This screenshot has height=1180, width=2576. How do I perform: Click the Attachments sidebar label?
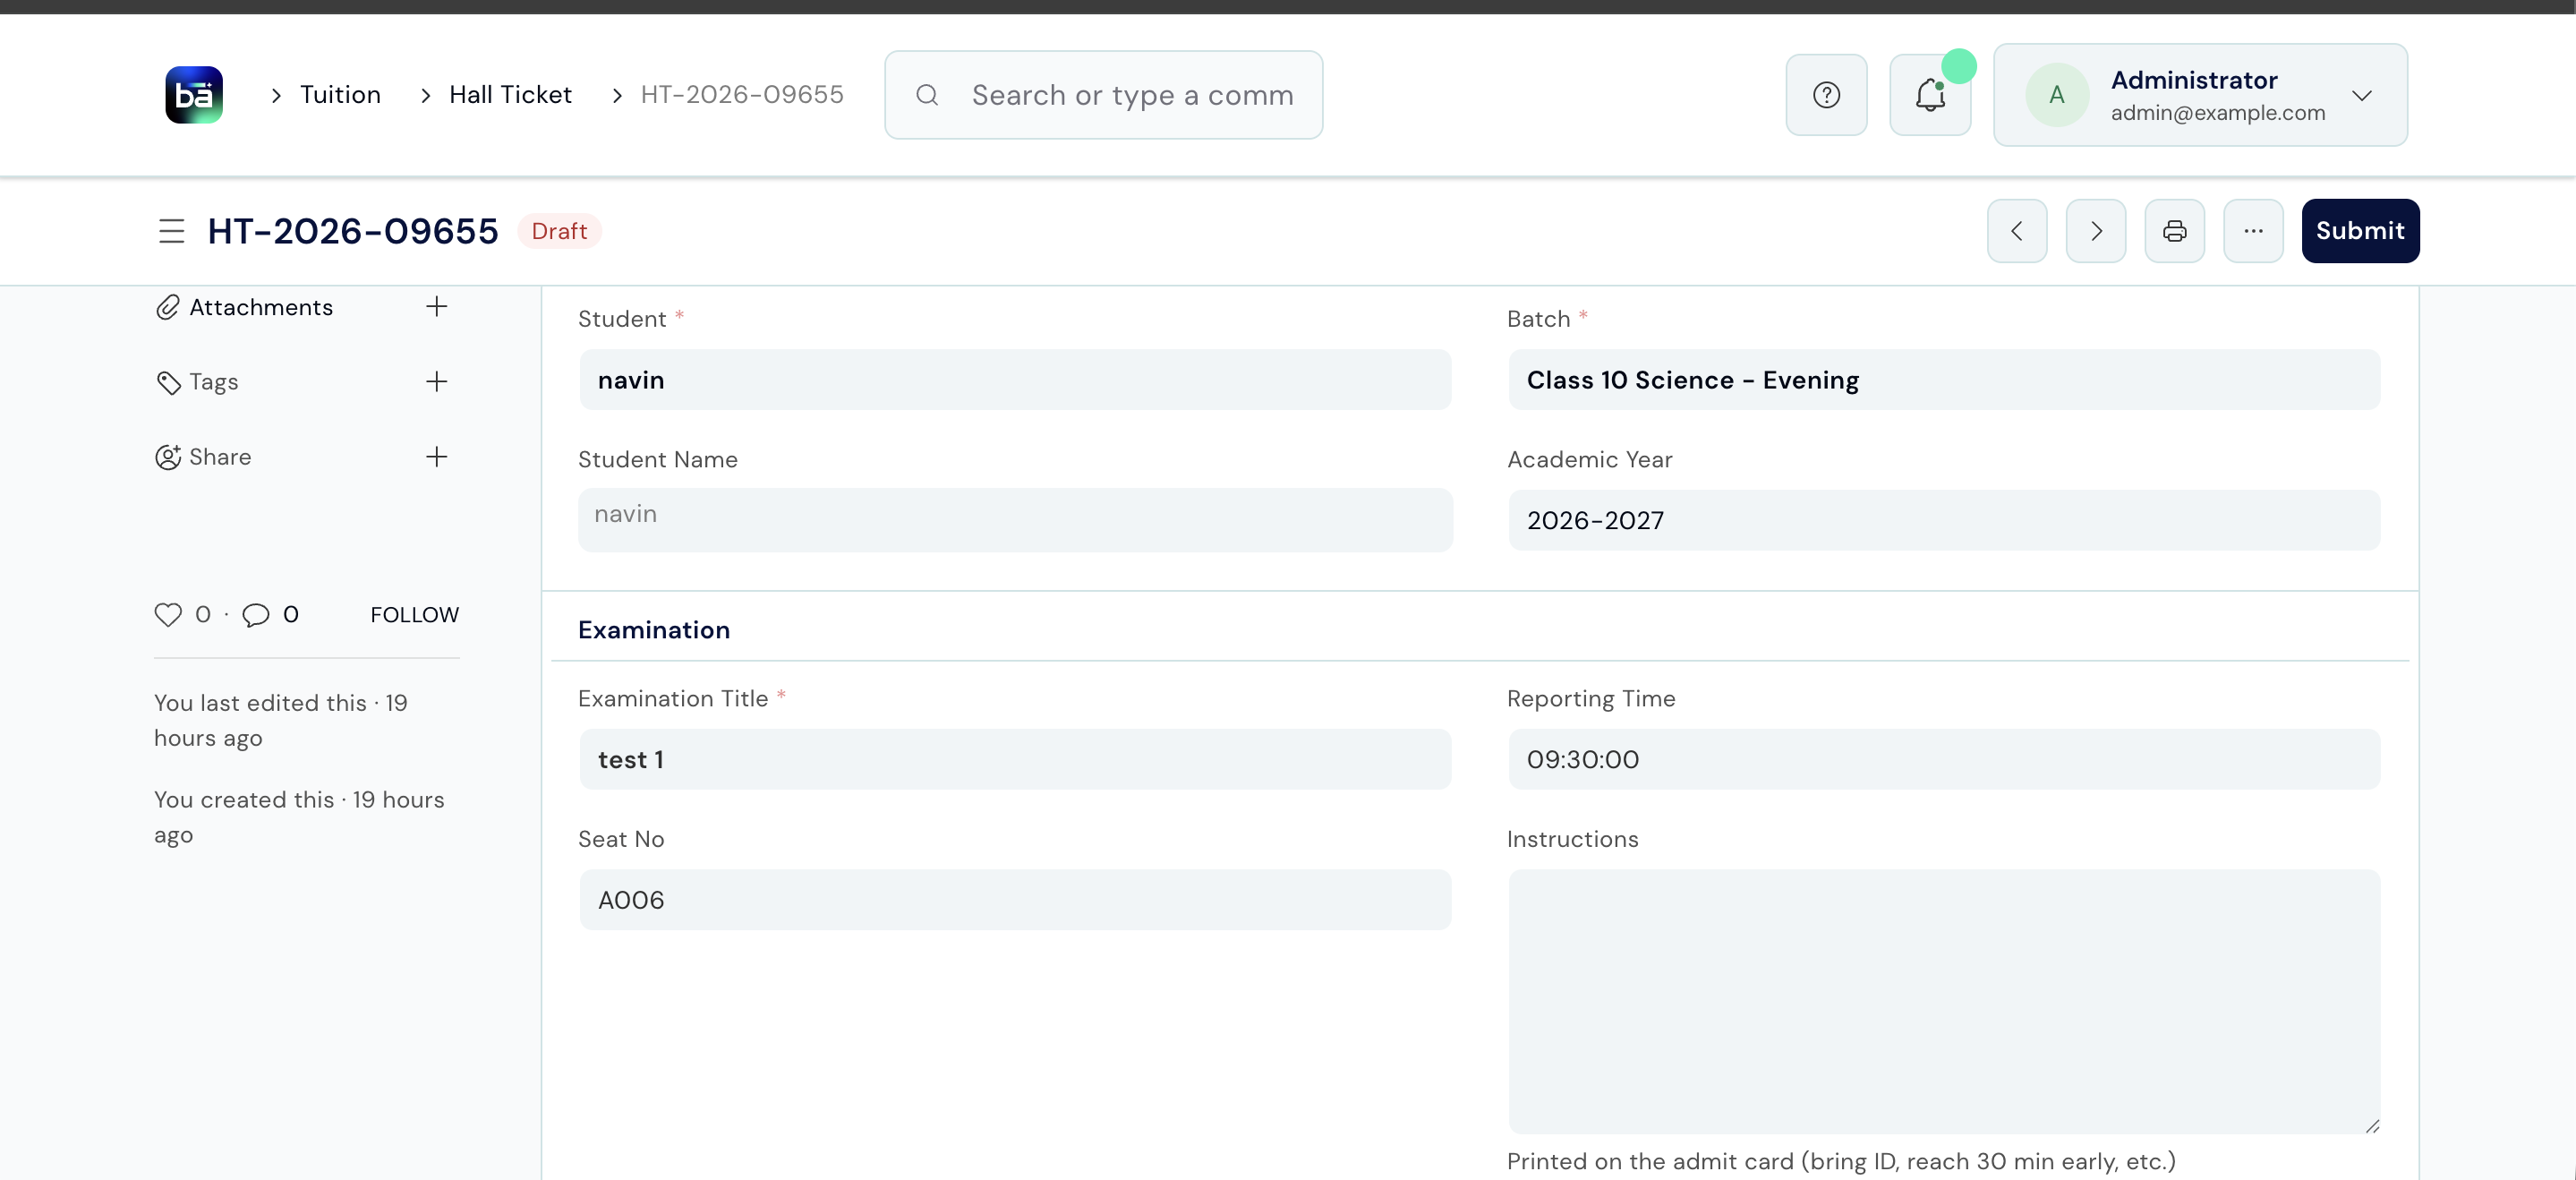coord(261,307)
